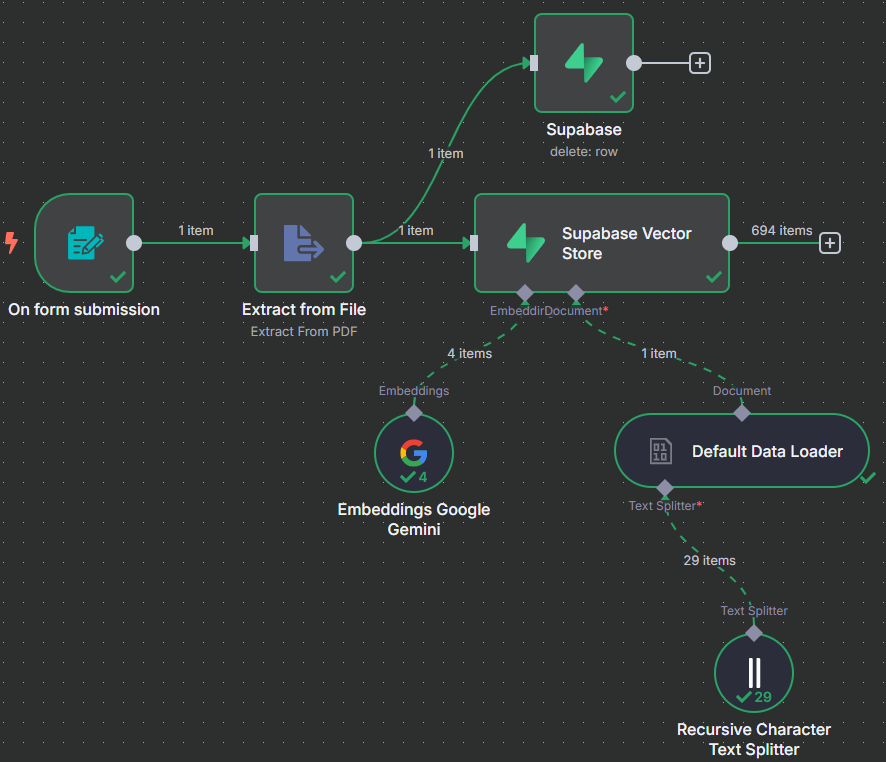
Task: Select the Embeddings Google Gemini node
Action: tap(414, 453)
